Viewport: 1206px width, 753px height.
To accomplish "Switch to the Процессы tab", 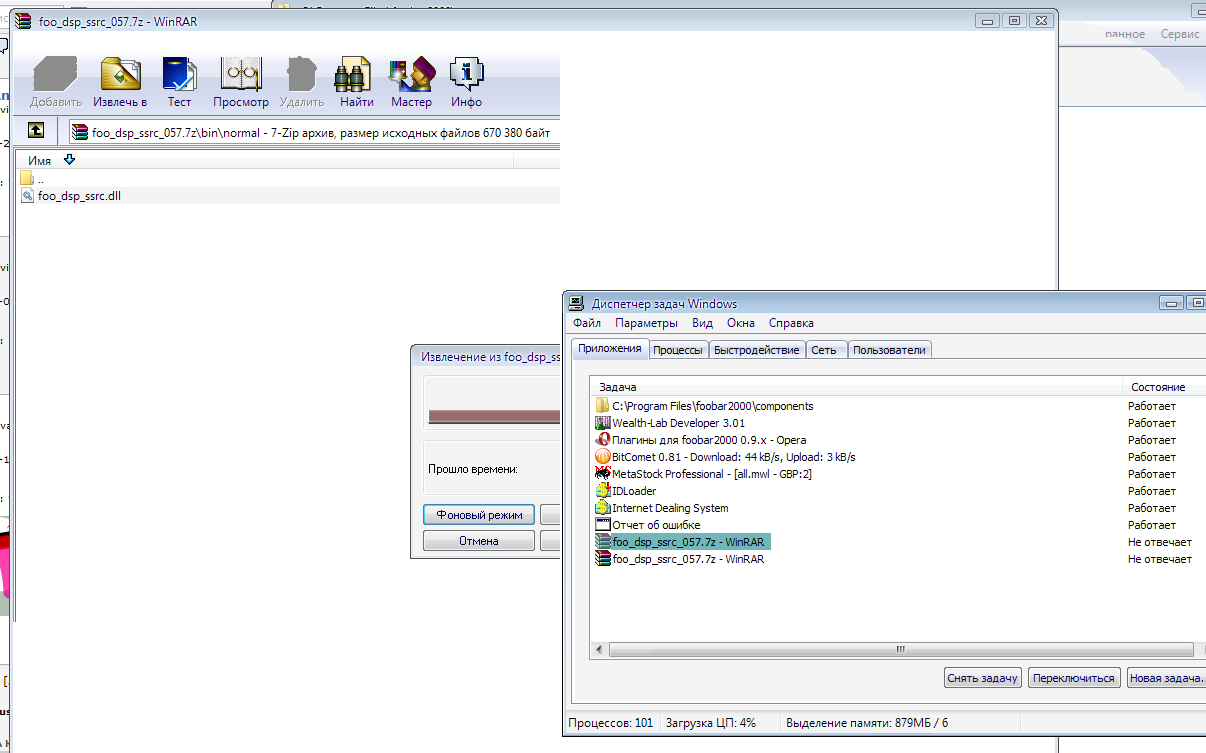I will (x=678, y=350).
